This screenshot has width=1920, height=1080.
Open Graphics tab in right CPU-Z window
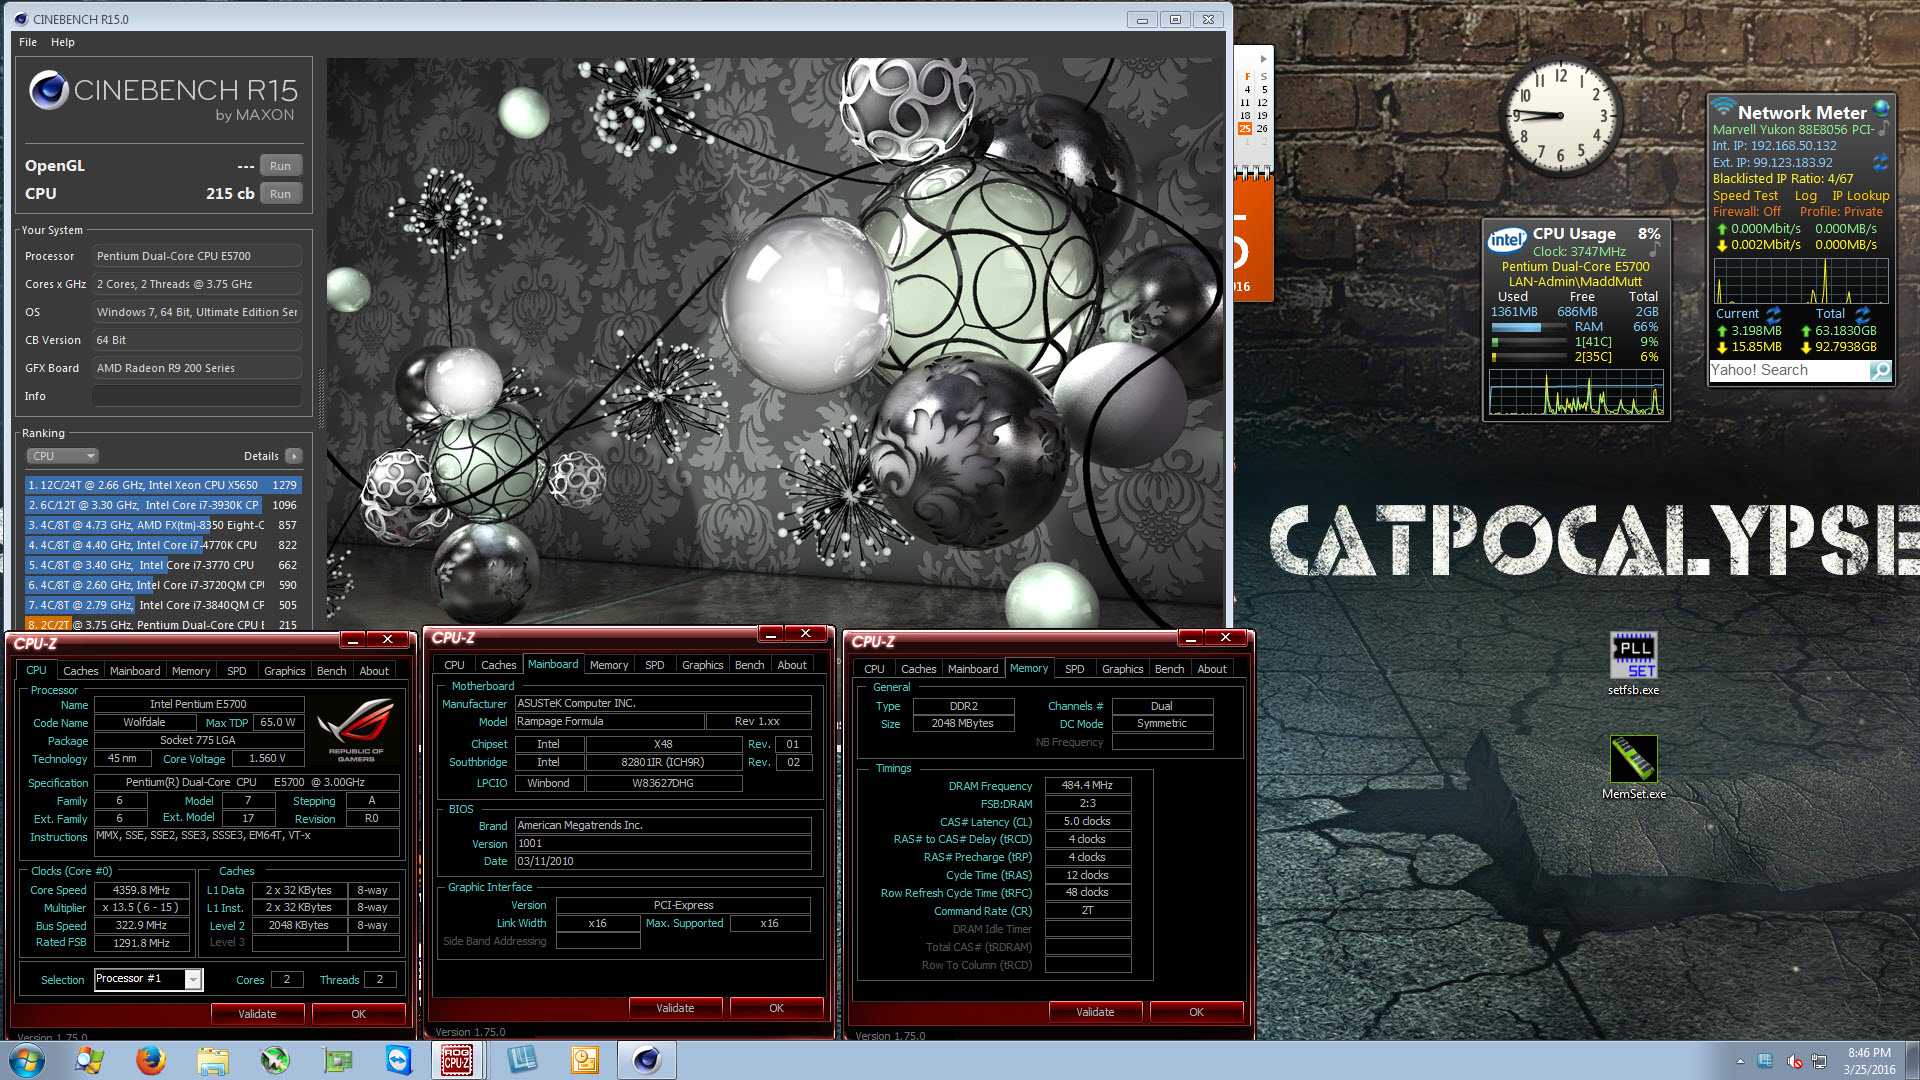click(1122, 669)
